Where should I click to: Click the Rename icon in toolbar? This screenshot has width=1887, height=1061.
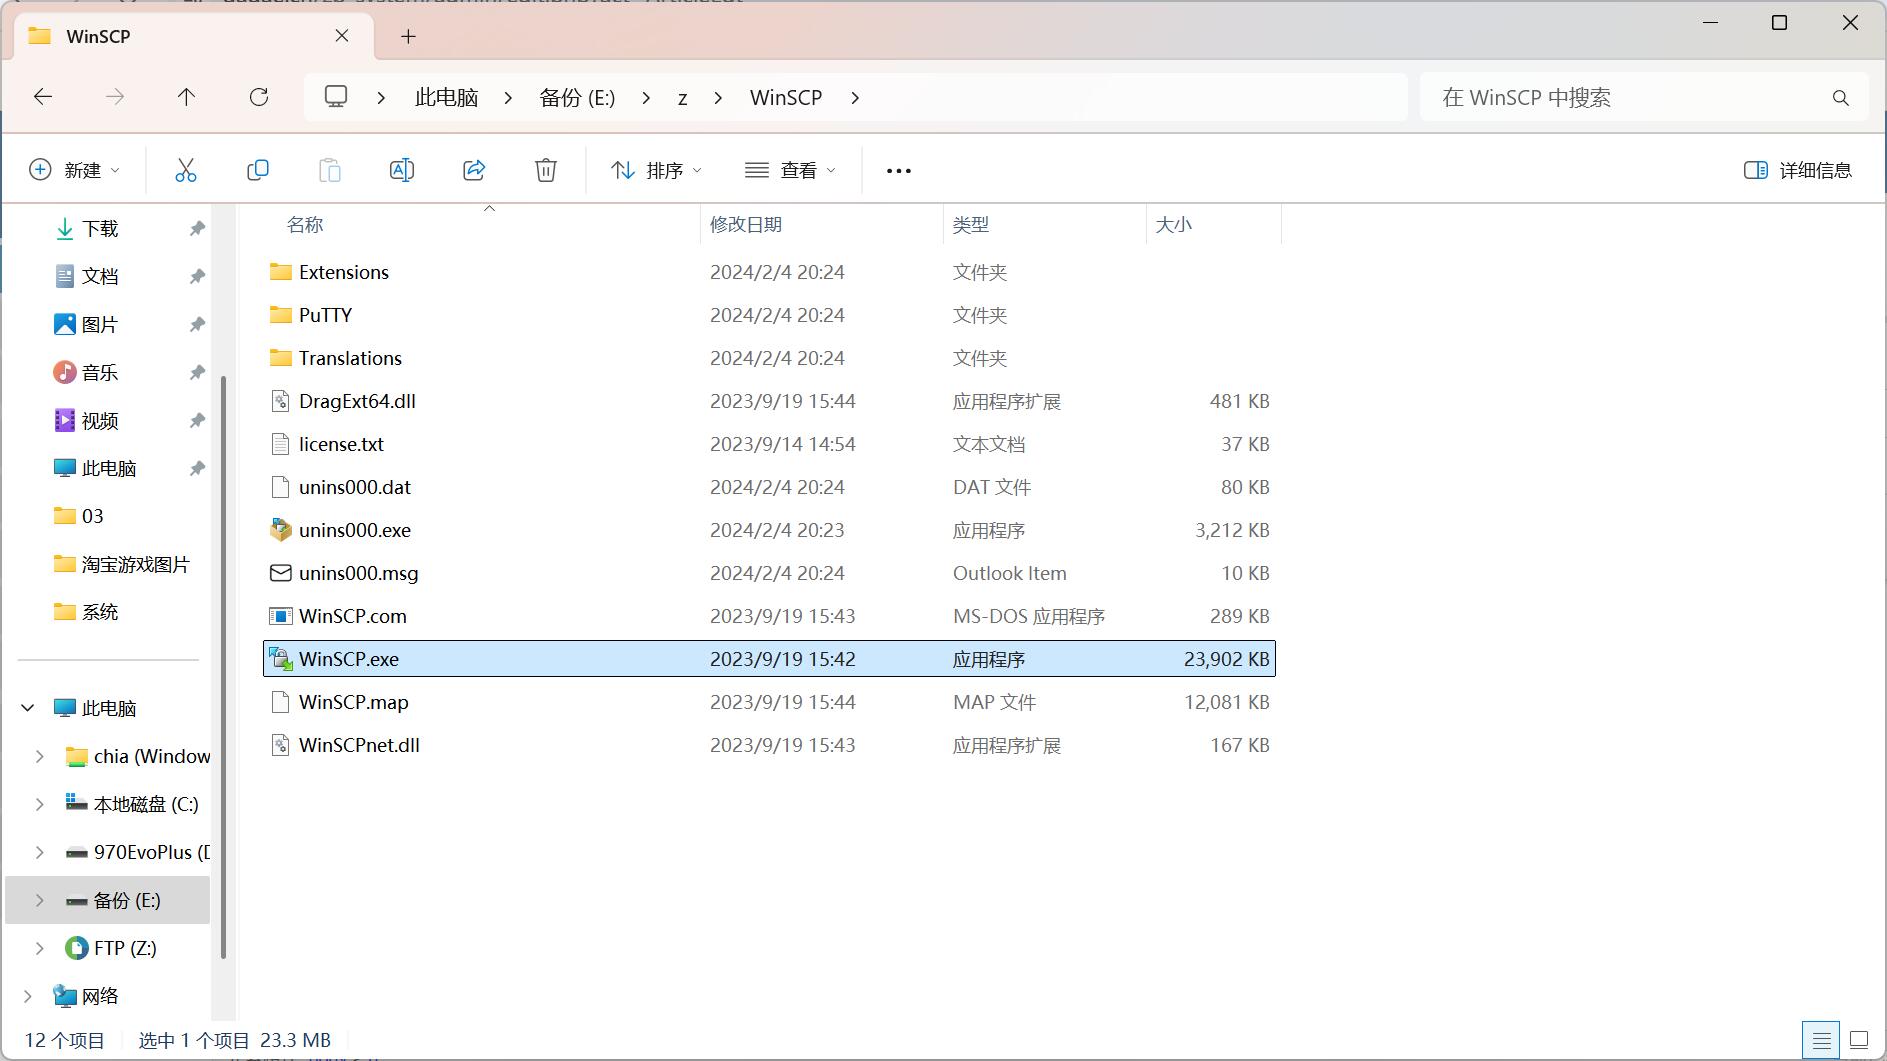pyautogui.click(x=402, y=170)
